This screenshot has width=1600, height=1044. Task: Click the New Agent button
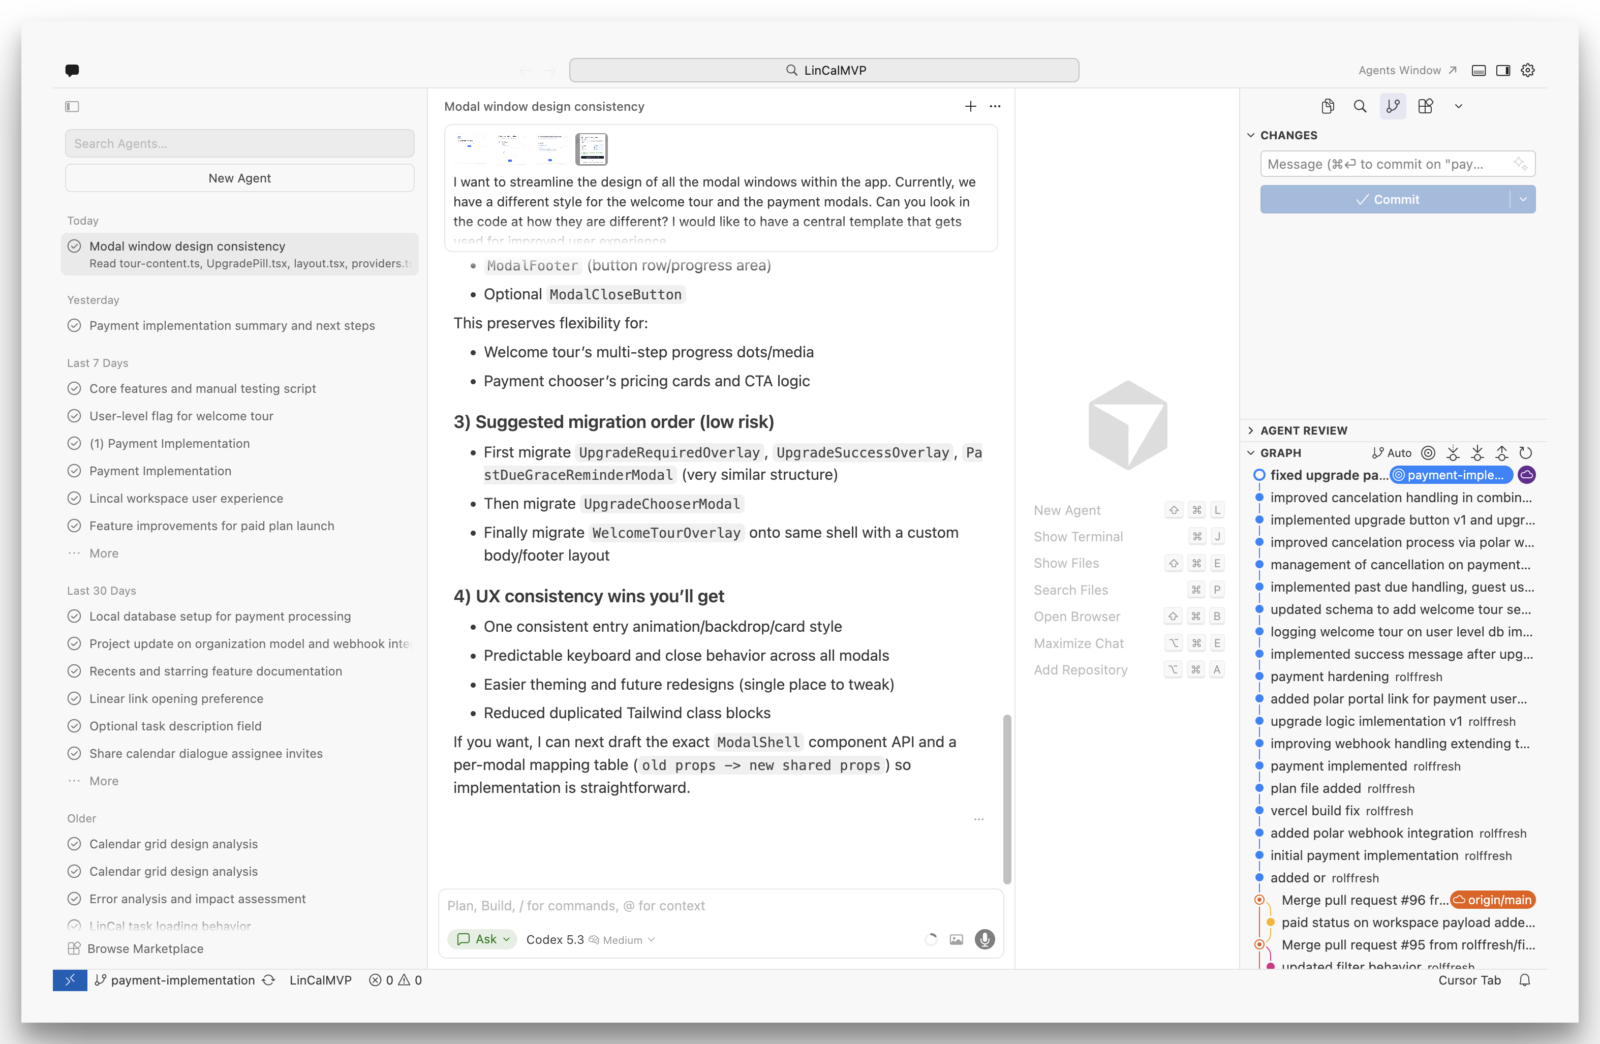[x=239, y=178]
